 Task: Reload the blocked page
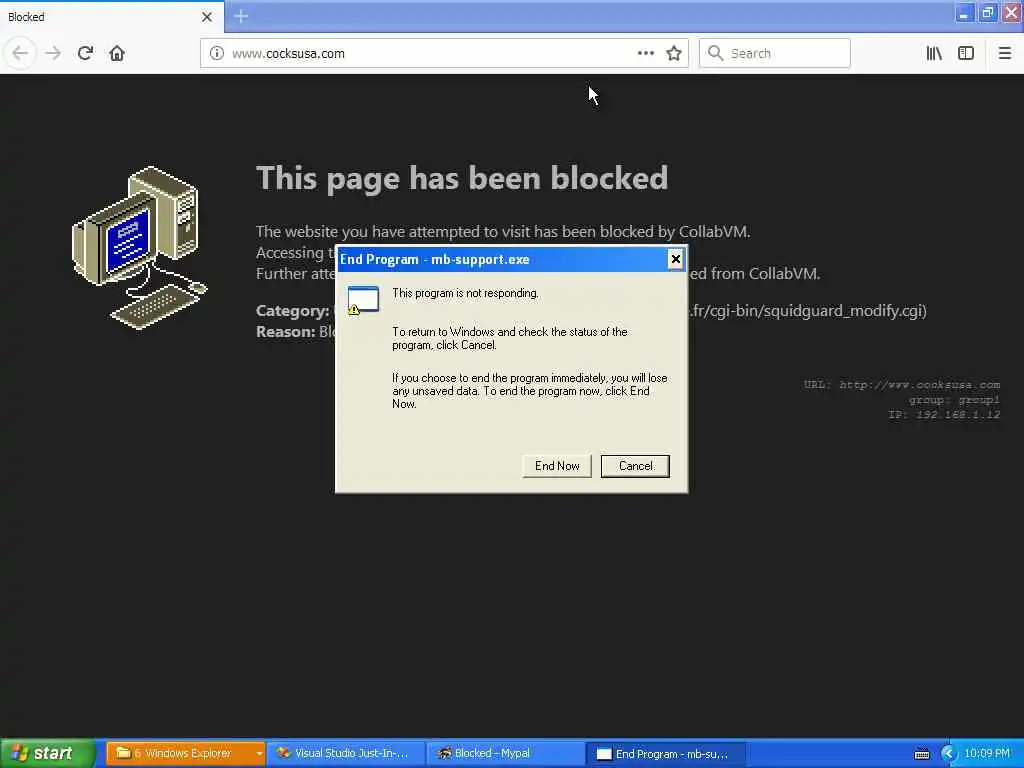coord(85,53)
